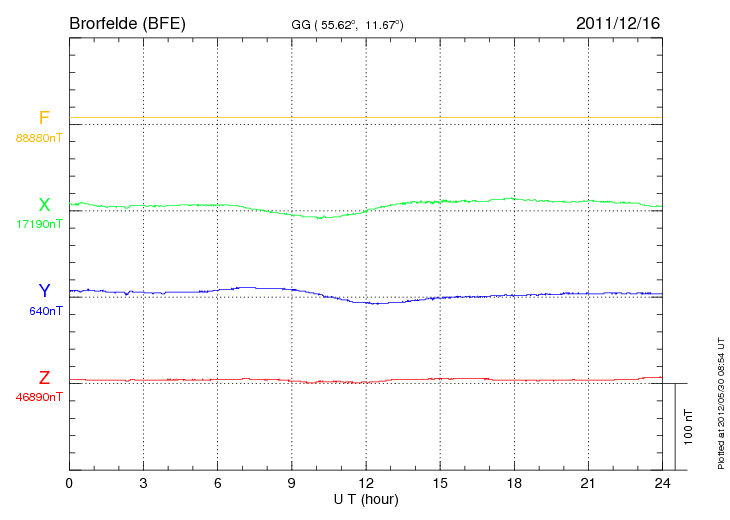
Task: Click the red Z component label
Action: pyautogui.click(x=44, y=378)
